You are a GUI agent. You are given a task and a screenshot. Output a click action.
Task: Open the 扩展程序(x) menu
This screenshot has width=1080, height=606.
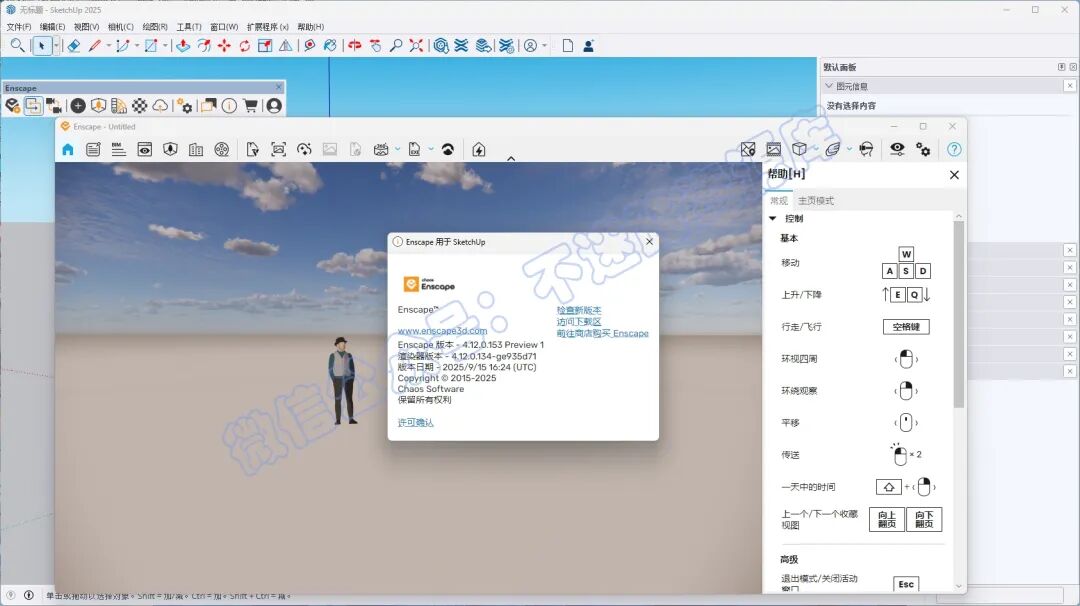[268, 27]
